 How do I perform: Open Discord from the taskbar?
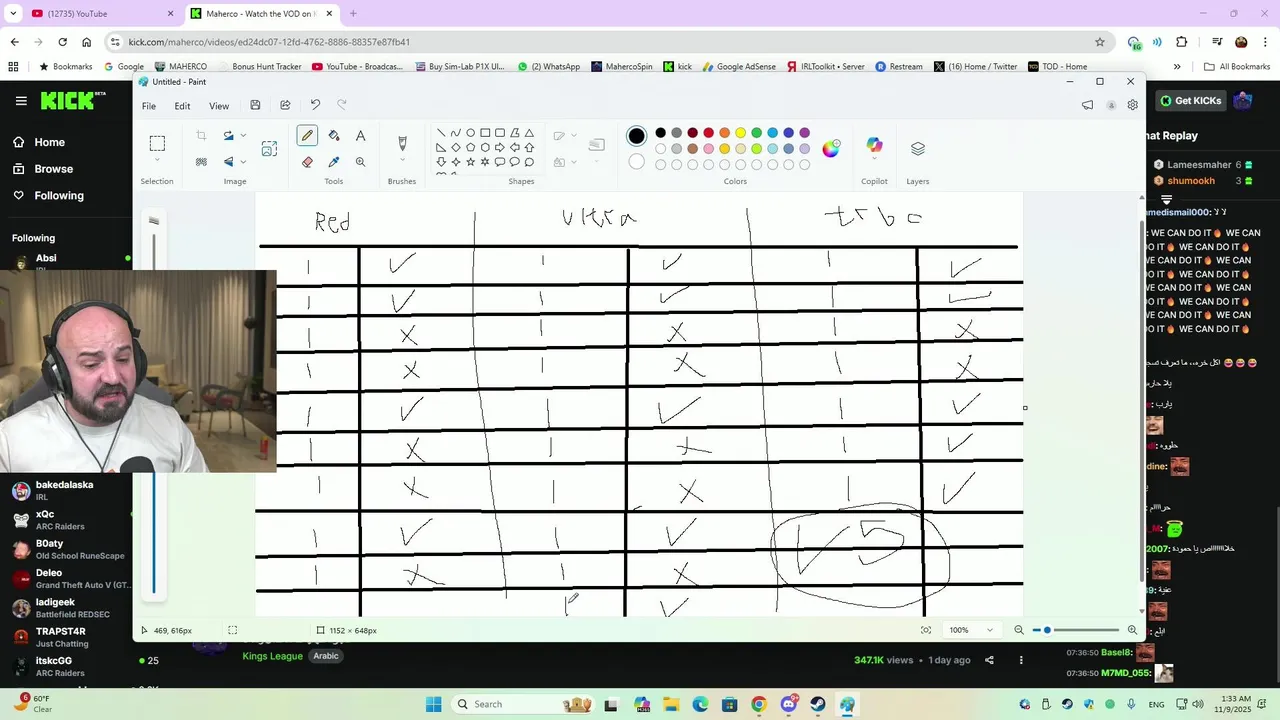(x=788, y=704)
